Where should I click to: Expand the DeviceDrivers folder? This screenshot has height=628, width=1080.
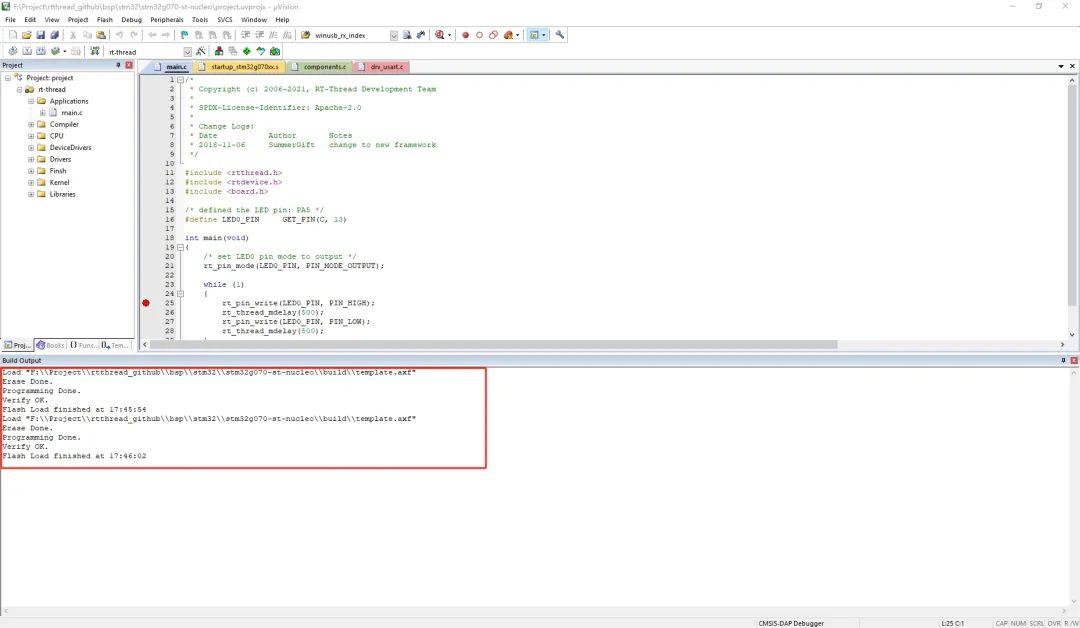(31, 147)
